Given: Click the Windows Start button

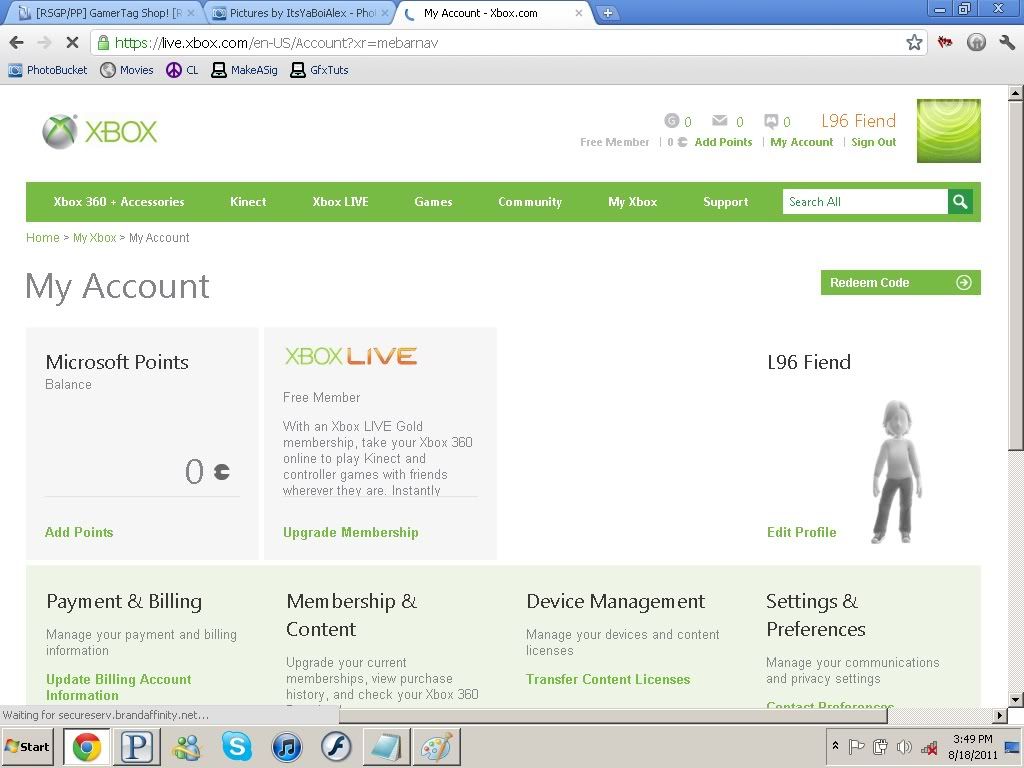Looking at the screenshot, I should pos(27,747).
